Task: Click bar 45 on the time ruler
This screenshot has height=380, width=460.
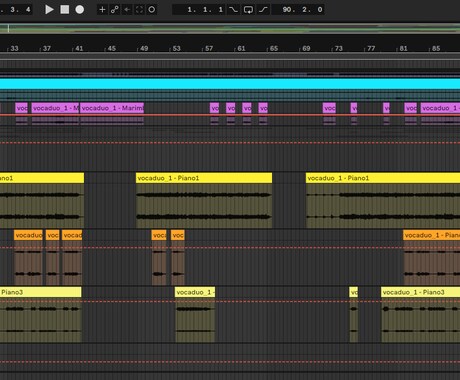Action: click(x=112, y=49)
